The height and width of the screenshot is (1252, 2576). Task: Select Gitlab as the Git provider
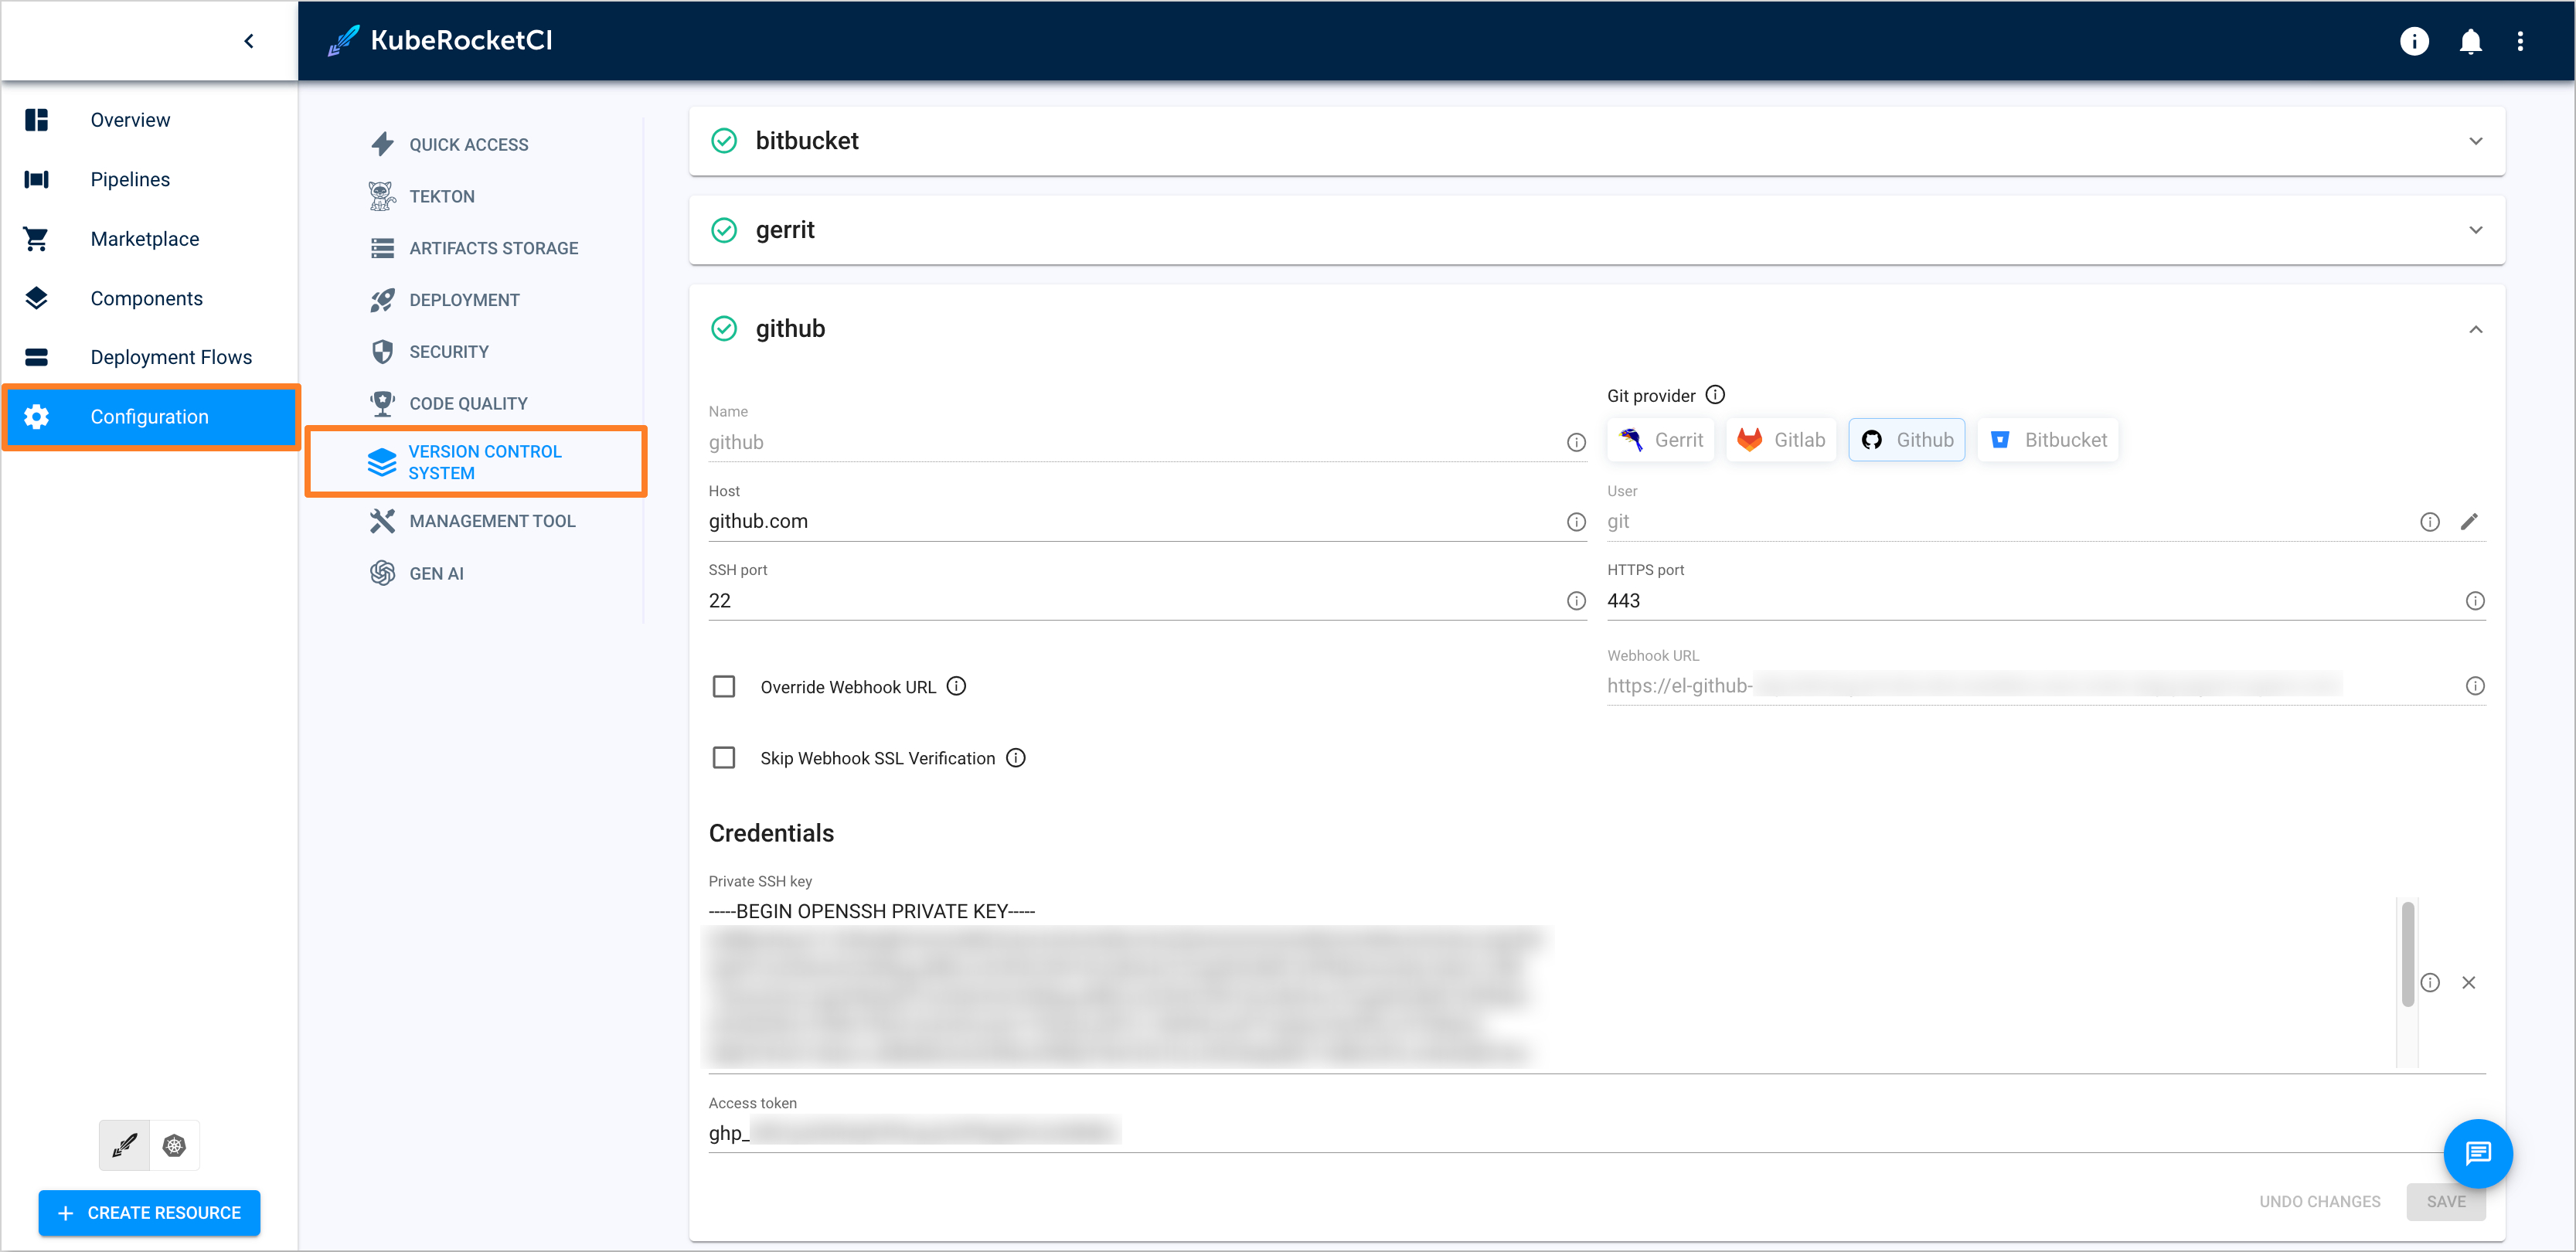(x=1781, y=439)
